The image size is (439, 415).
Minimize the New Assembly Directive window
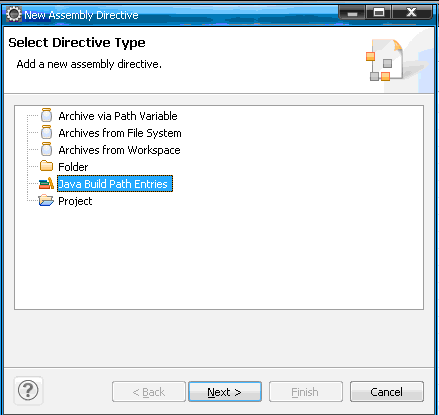click(x=352, y=12)
